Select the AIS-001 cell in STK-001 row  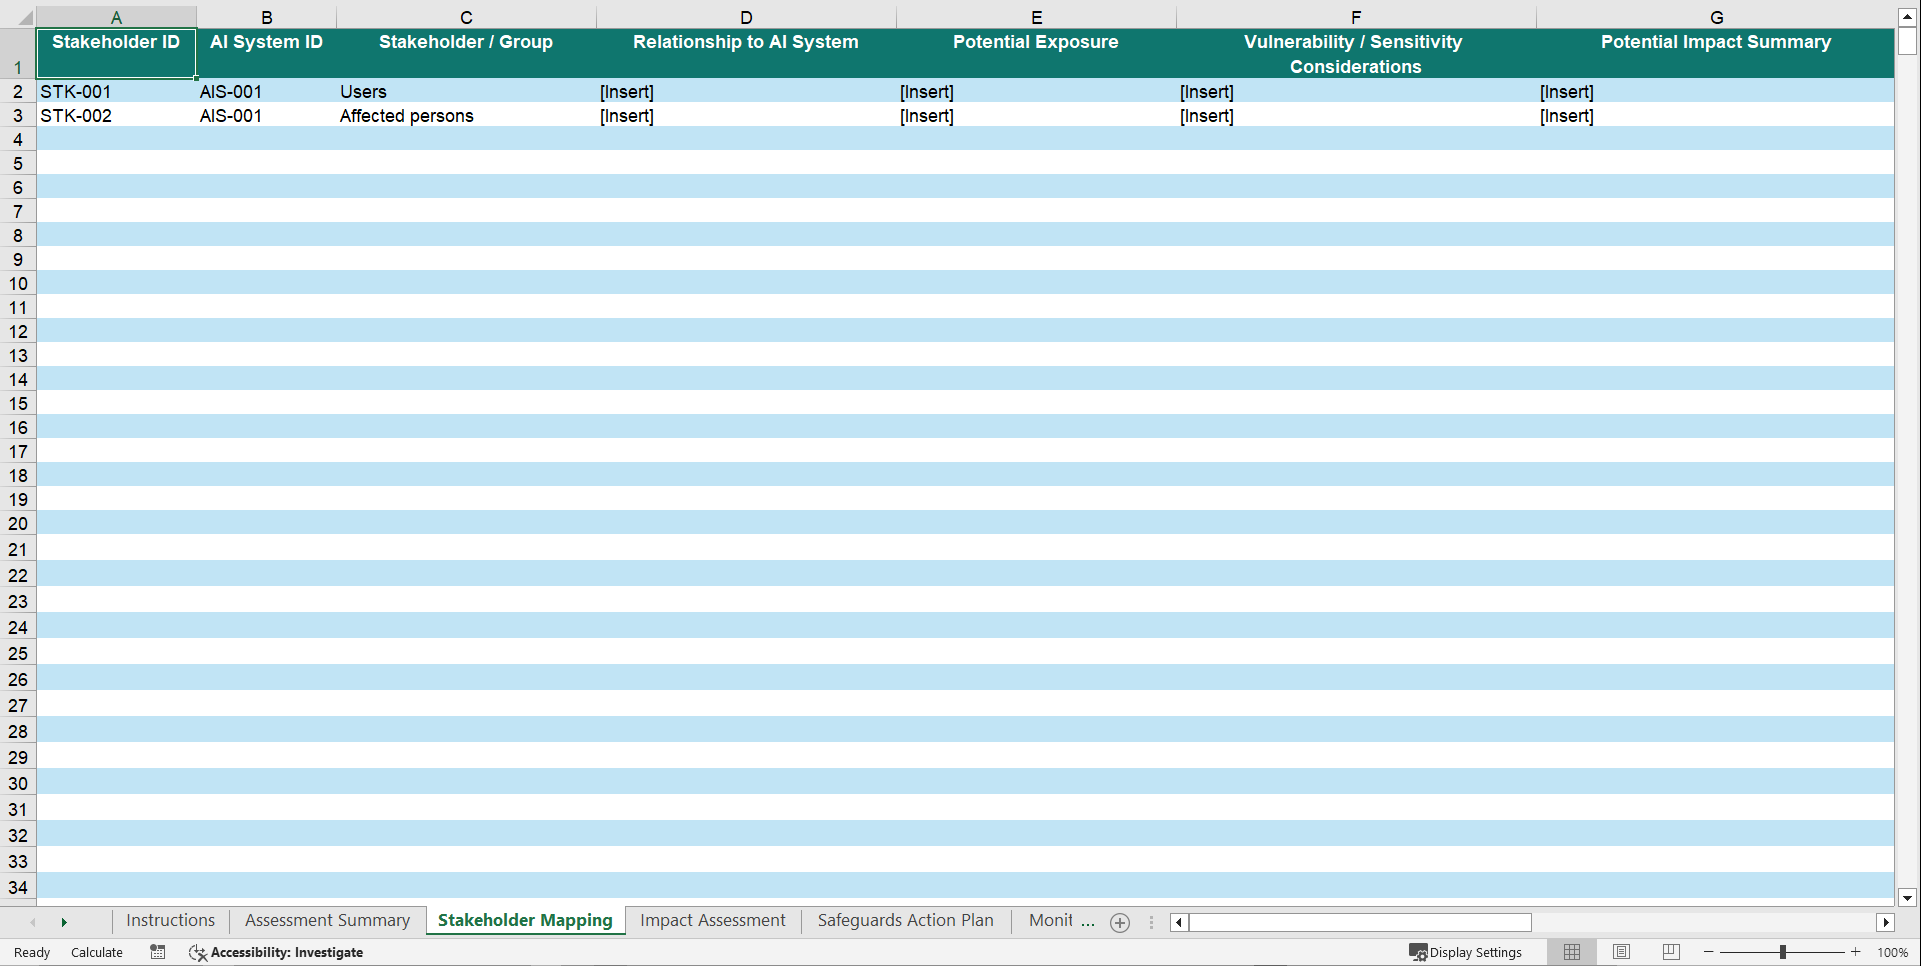266,91
